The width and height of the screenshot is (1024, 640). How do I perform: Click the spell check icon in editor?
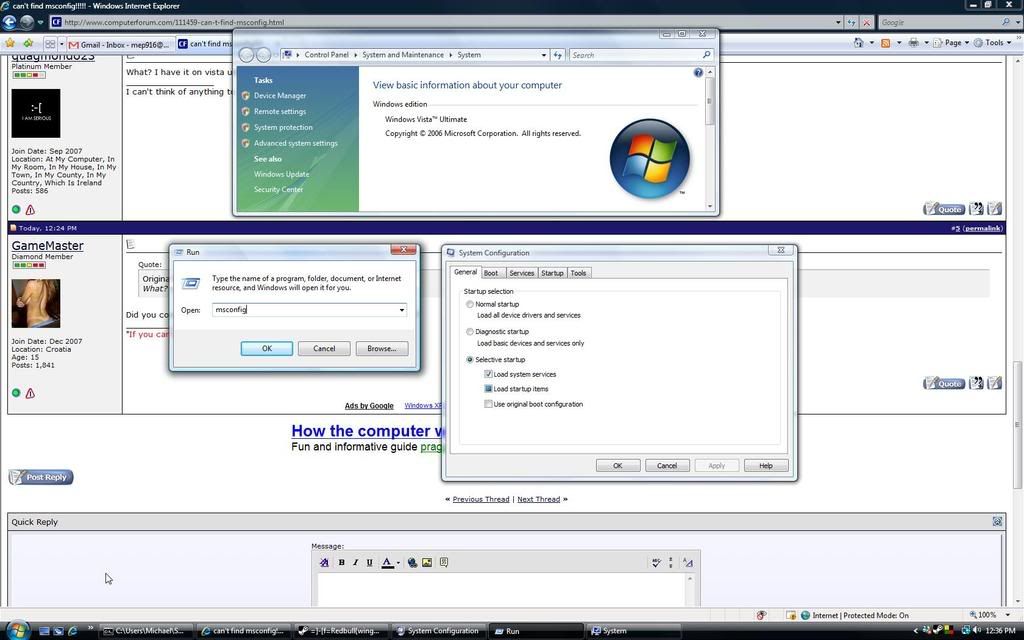tap(656, 562)
